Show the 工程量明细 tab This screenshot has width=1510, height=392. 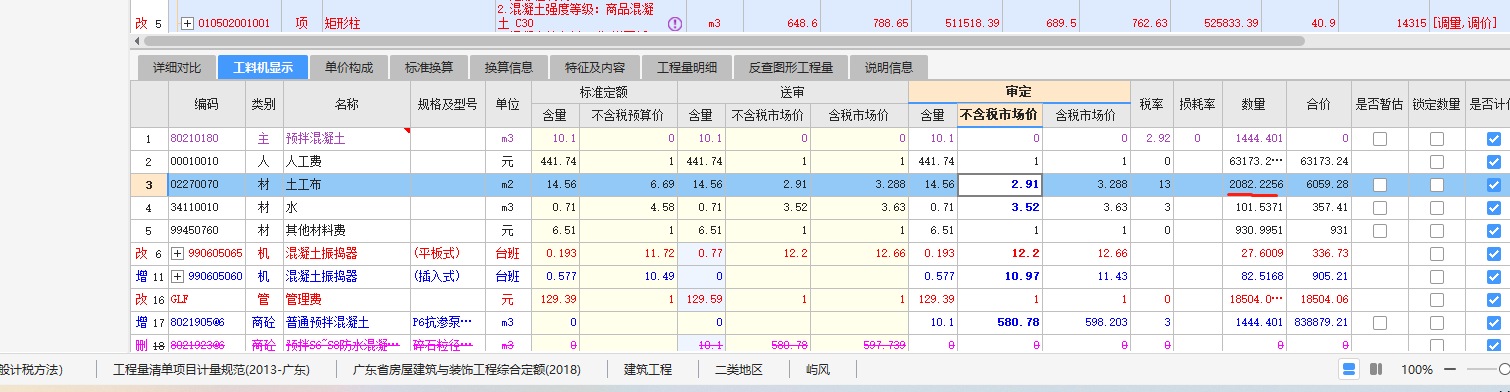[687, 68]
